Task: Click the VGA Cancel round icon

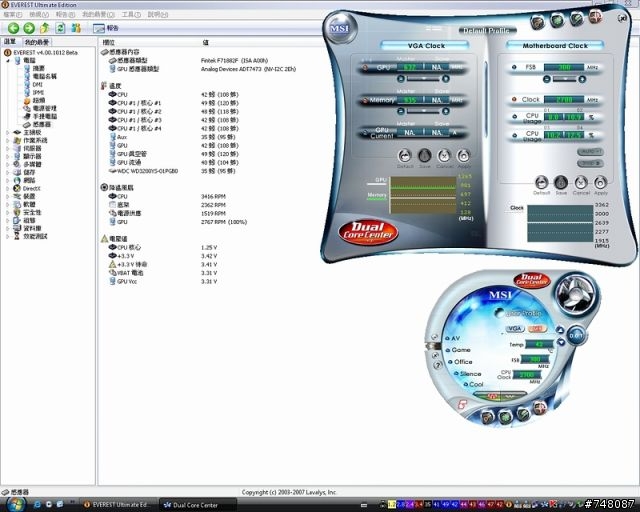Action: click(x=444, y=156)
